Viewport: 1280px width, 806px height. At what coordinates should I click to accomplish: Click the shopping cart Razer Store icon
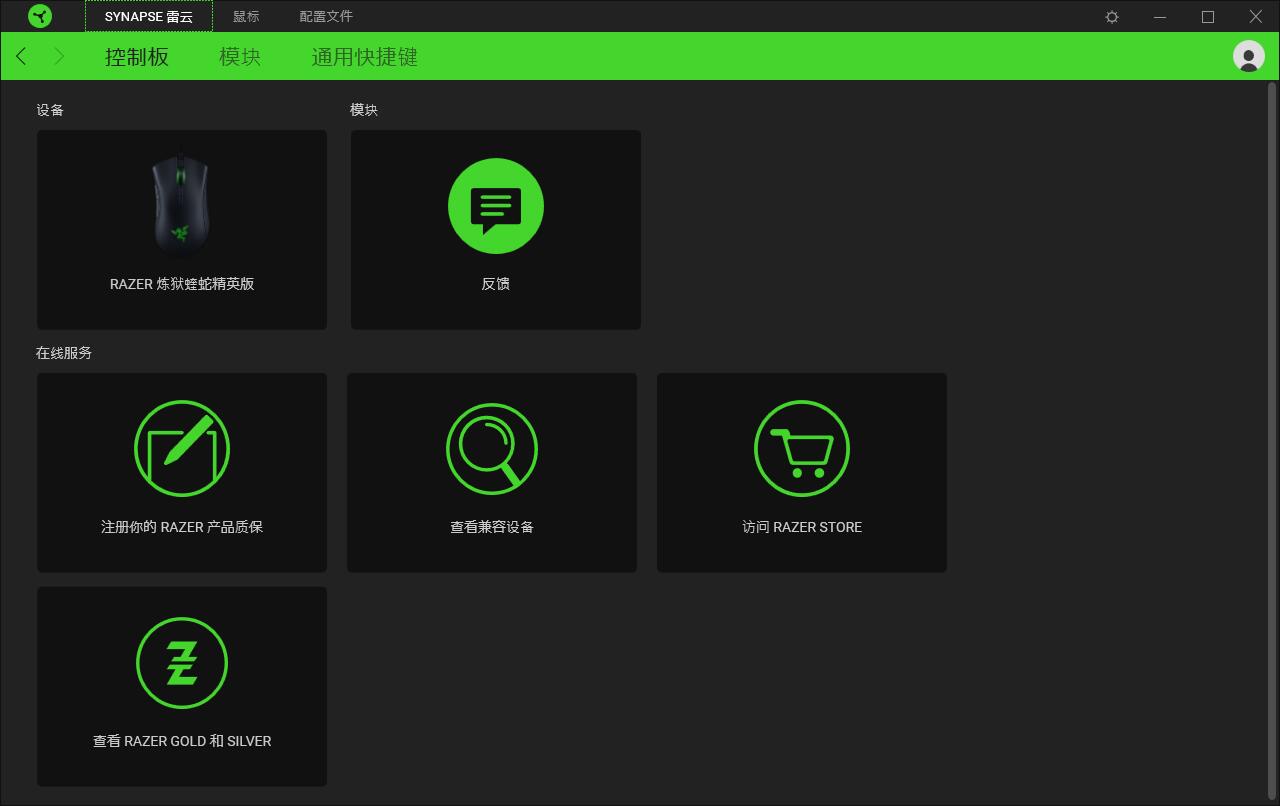pyautogui.click(x=802, y=449)
